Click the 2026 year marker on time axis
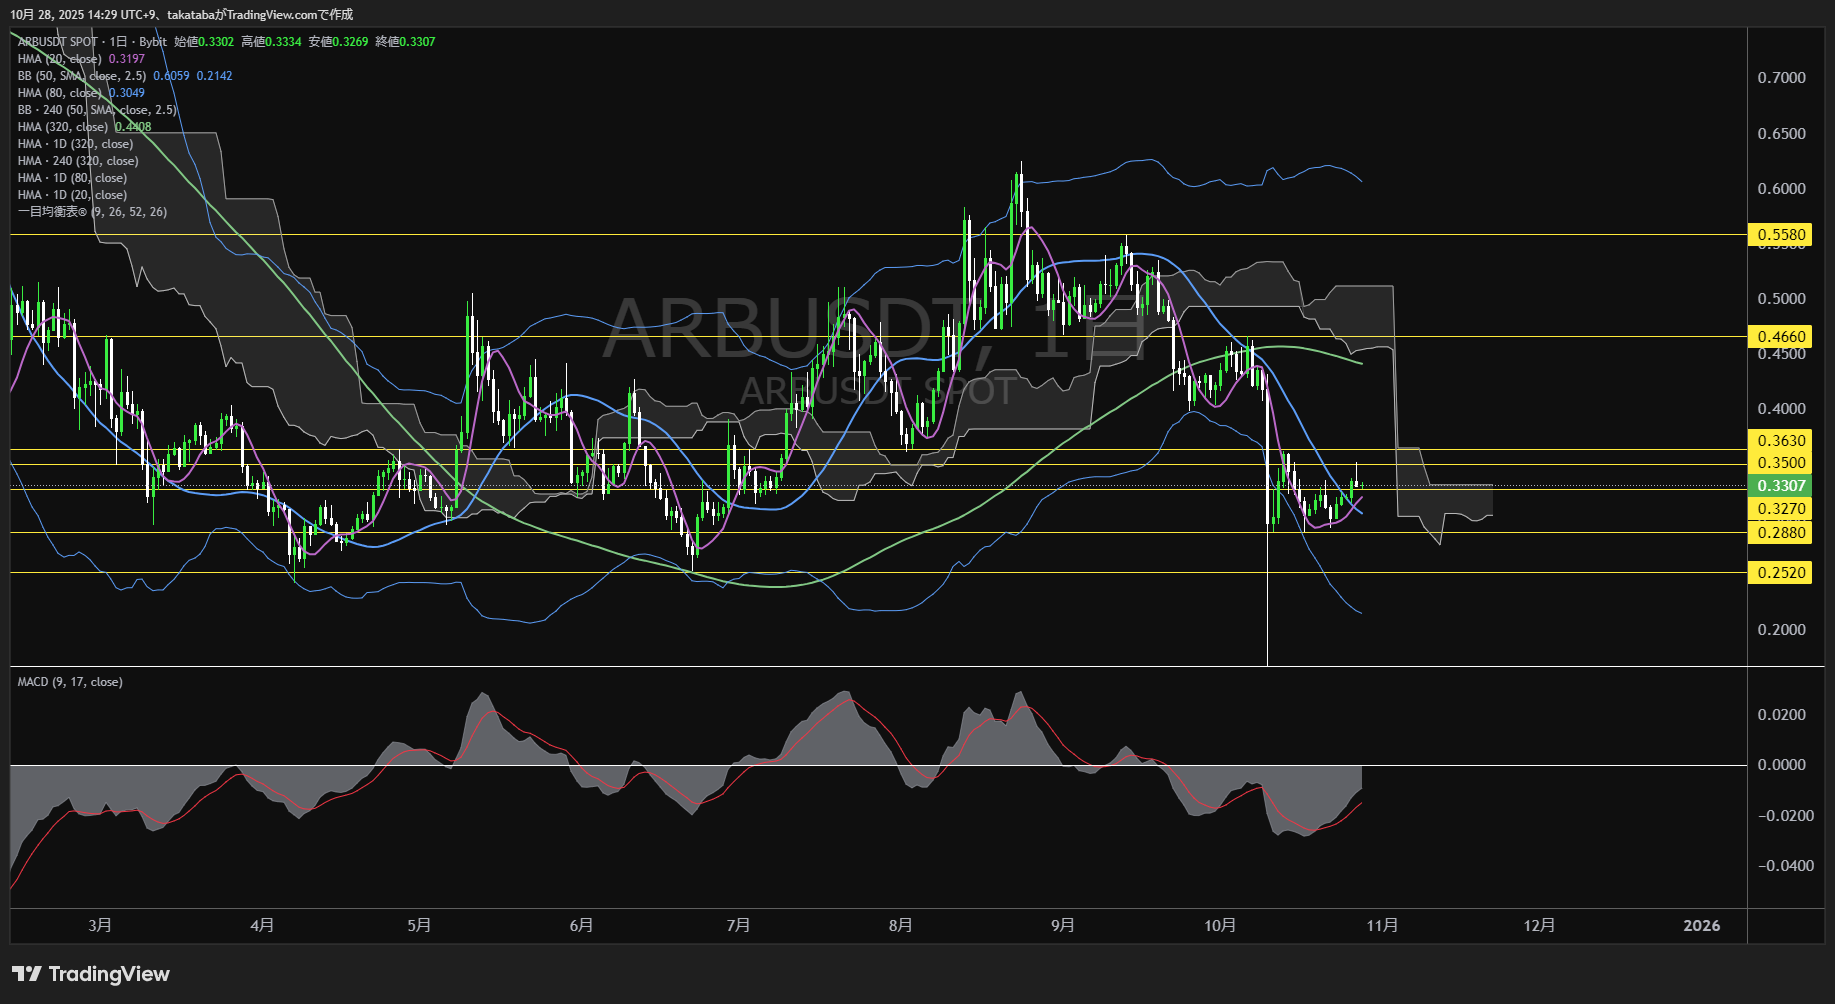The width and height of the screenshot is (1835, 1004). 1701,925
